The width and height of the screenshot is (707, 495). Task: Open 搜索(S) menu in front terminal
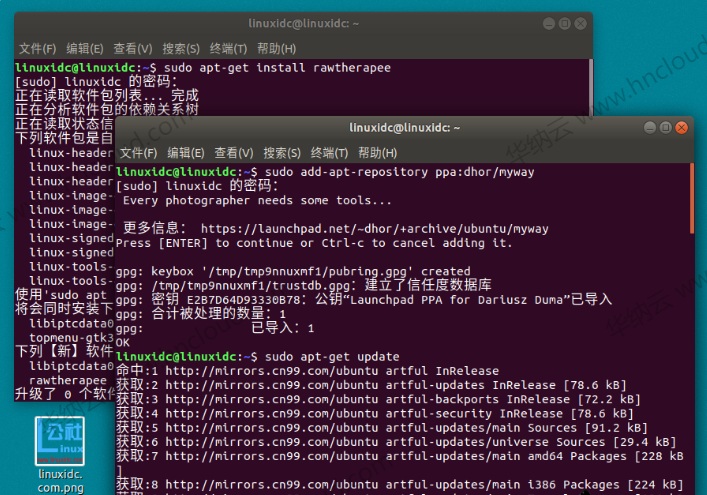point(282,153)
